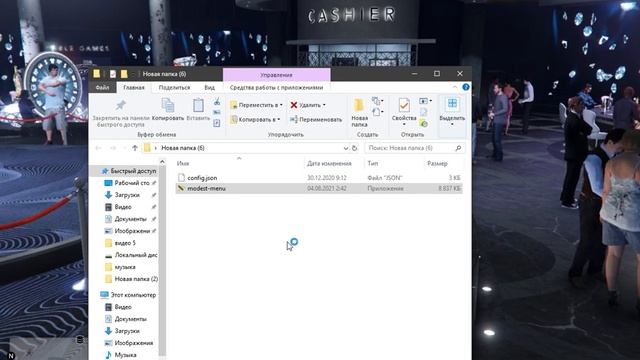Click the new folder icon in title bar quick toolbar

click(x=124, y=74)
